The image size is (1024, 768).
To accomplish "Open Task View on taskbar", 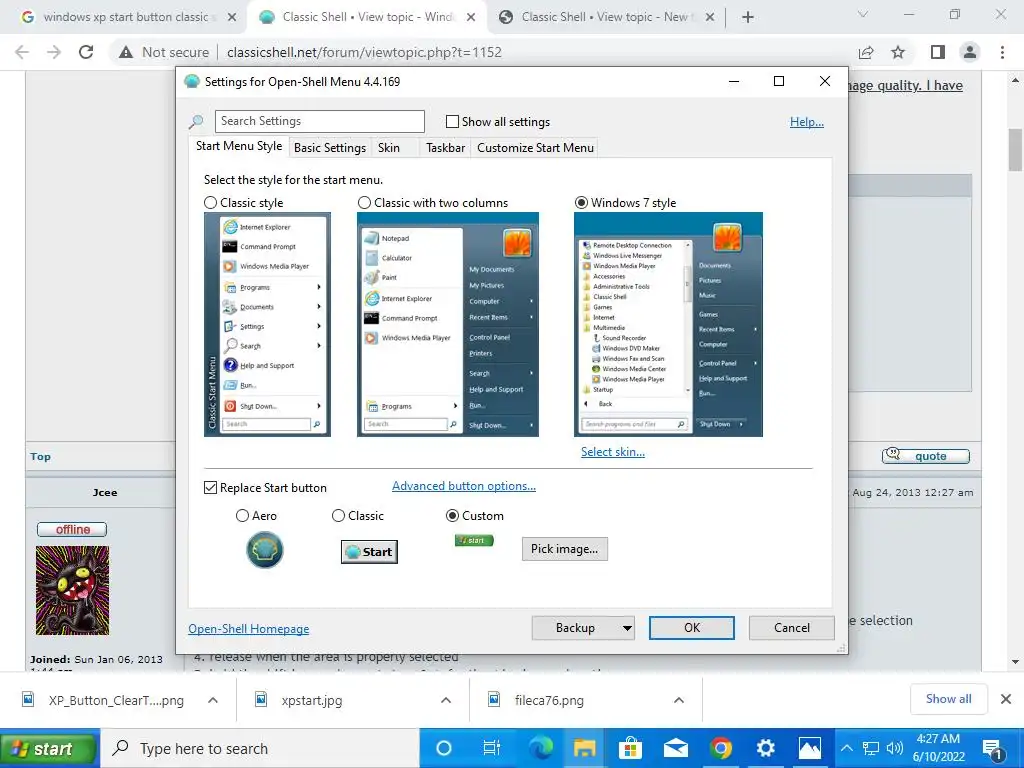I will click(491, 748).
